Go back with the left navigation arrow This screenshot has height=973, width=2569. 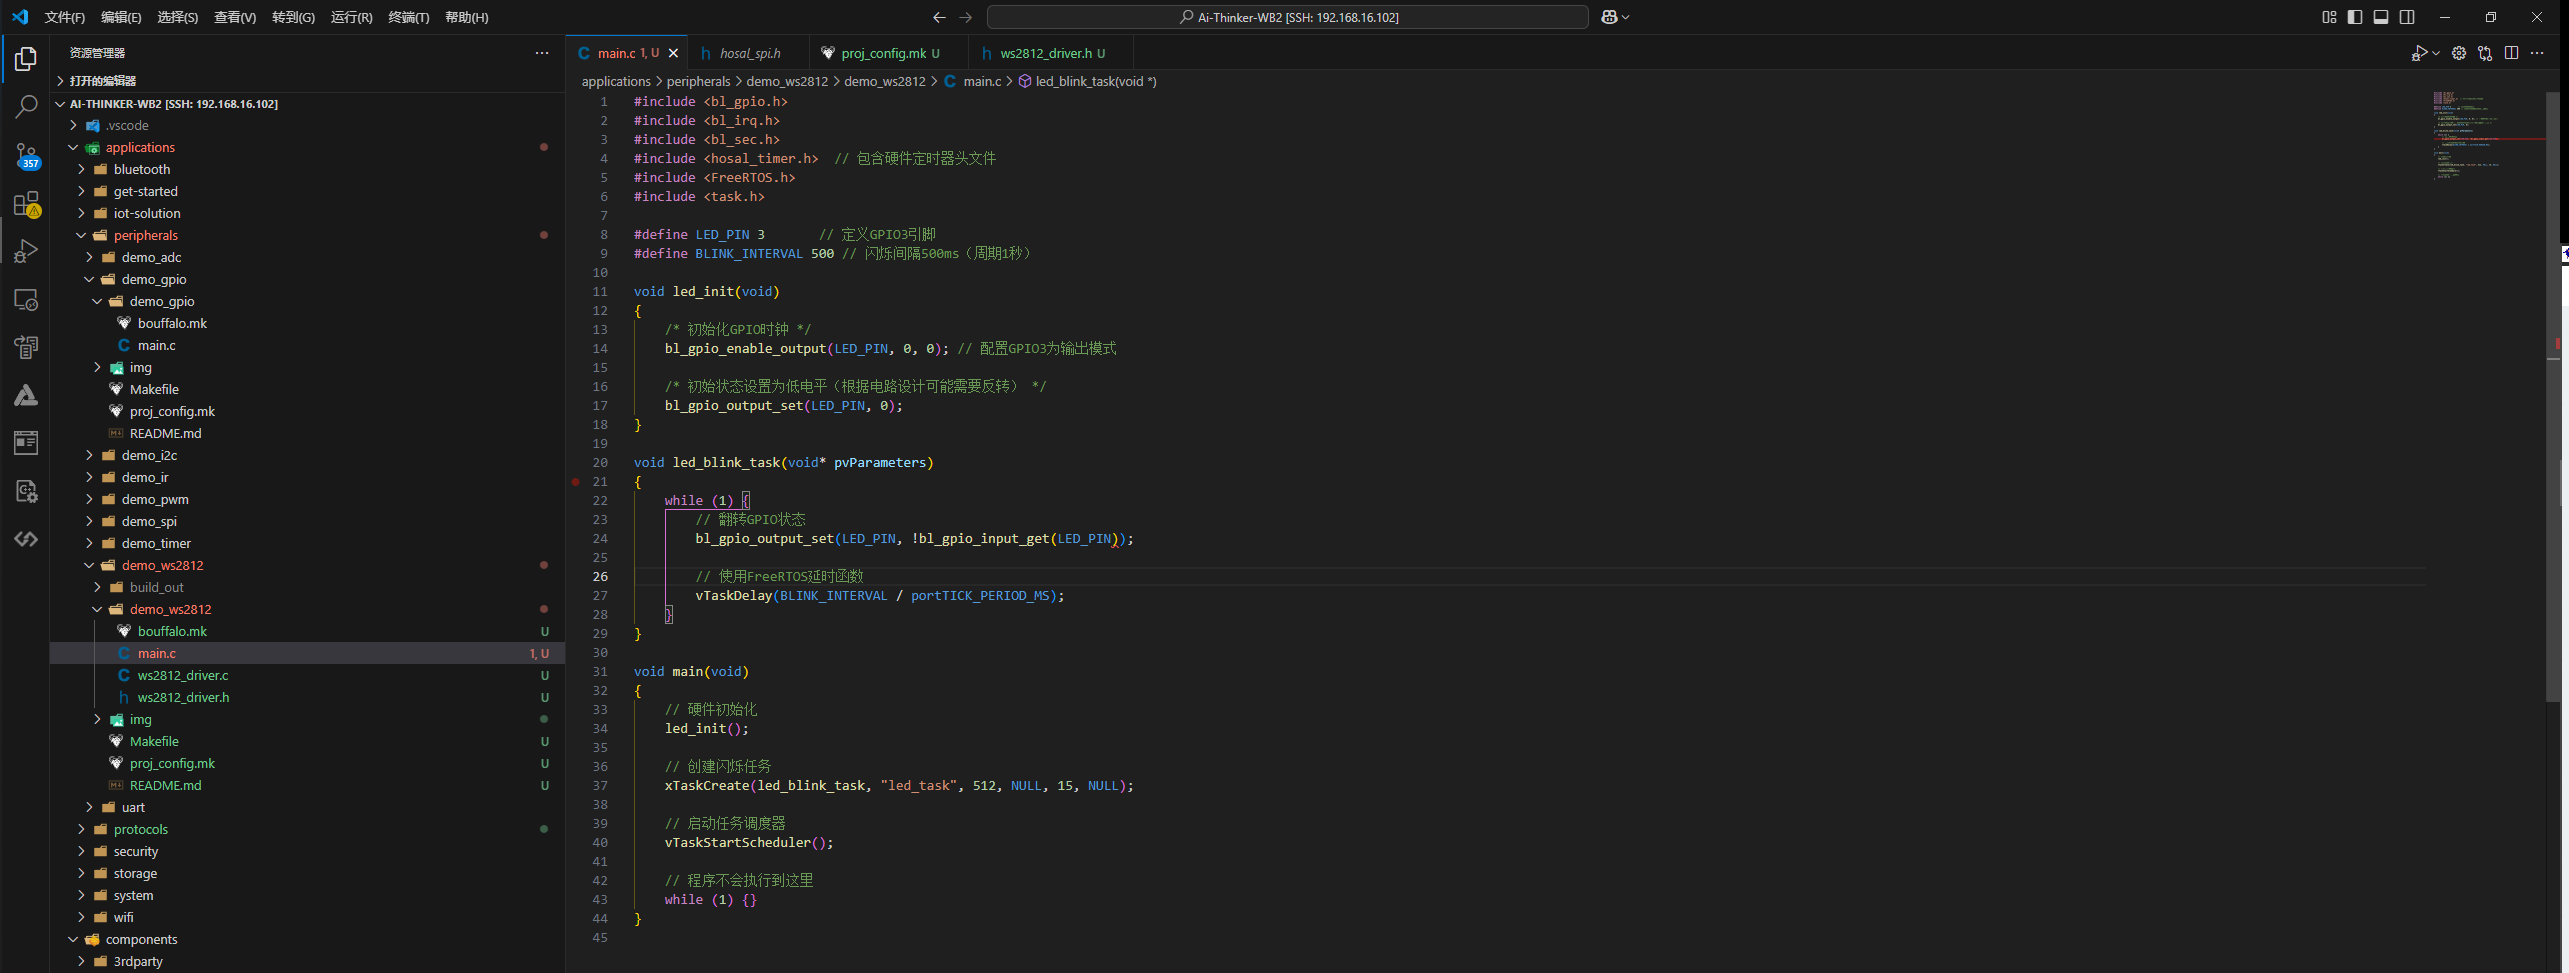pyautogui.click(x=939, y=17)
